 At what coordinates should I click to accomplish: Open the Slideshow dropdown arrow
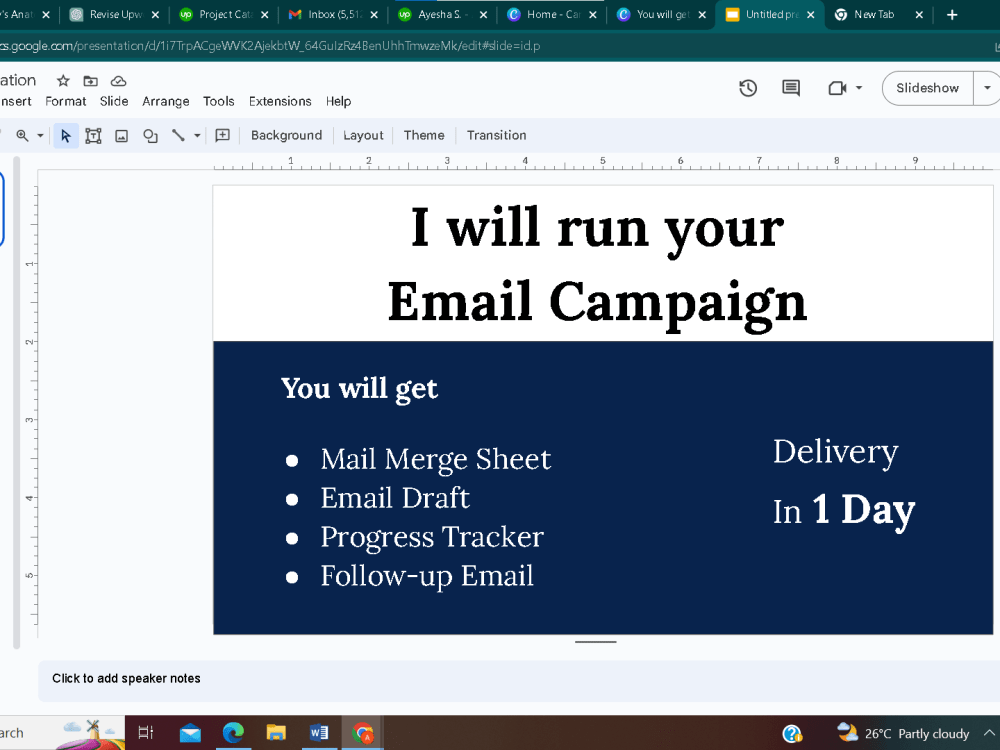(x=986, y=88)
